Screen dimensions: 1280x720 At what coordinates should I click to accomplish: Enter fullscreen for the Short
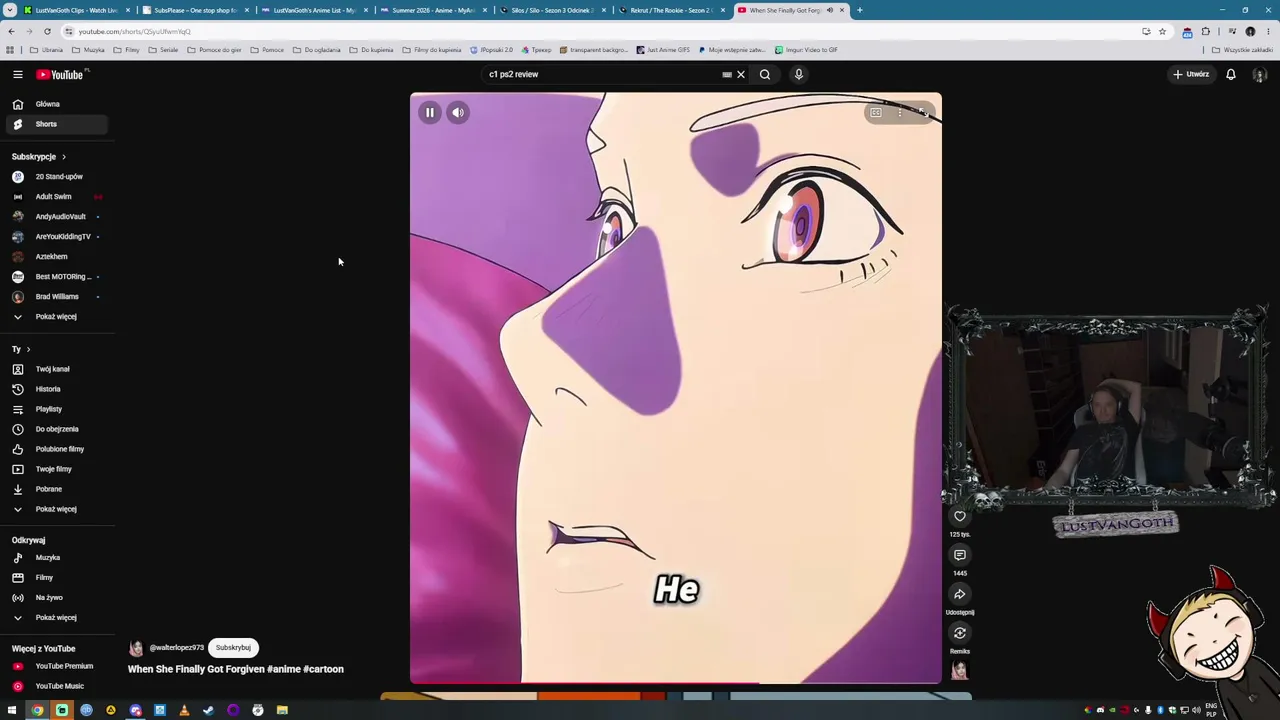923,112
